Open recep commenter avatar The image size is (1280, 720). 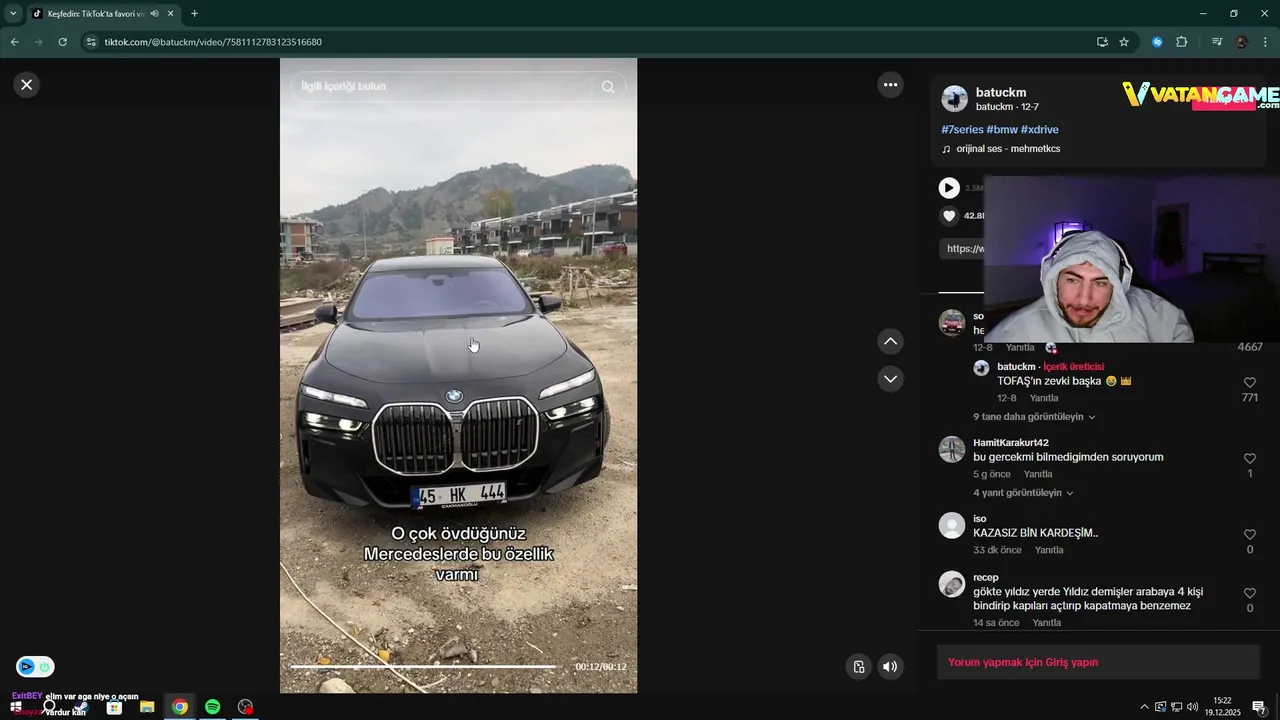tap(952, 584)
